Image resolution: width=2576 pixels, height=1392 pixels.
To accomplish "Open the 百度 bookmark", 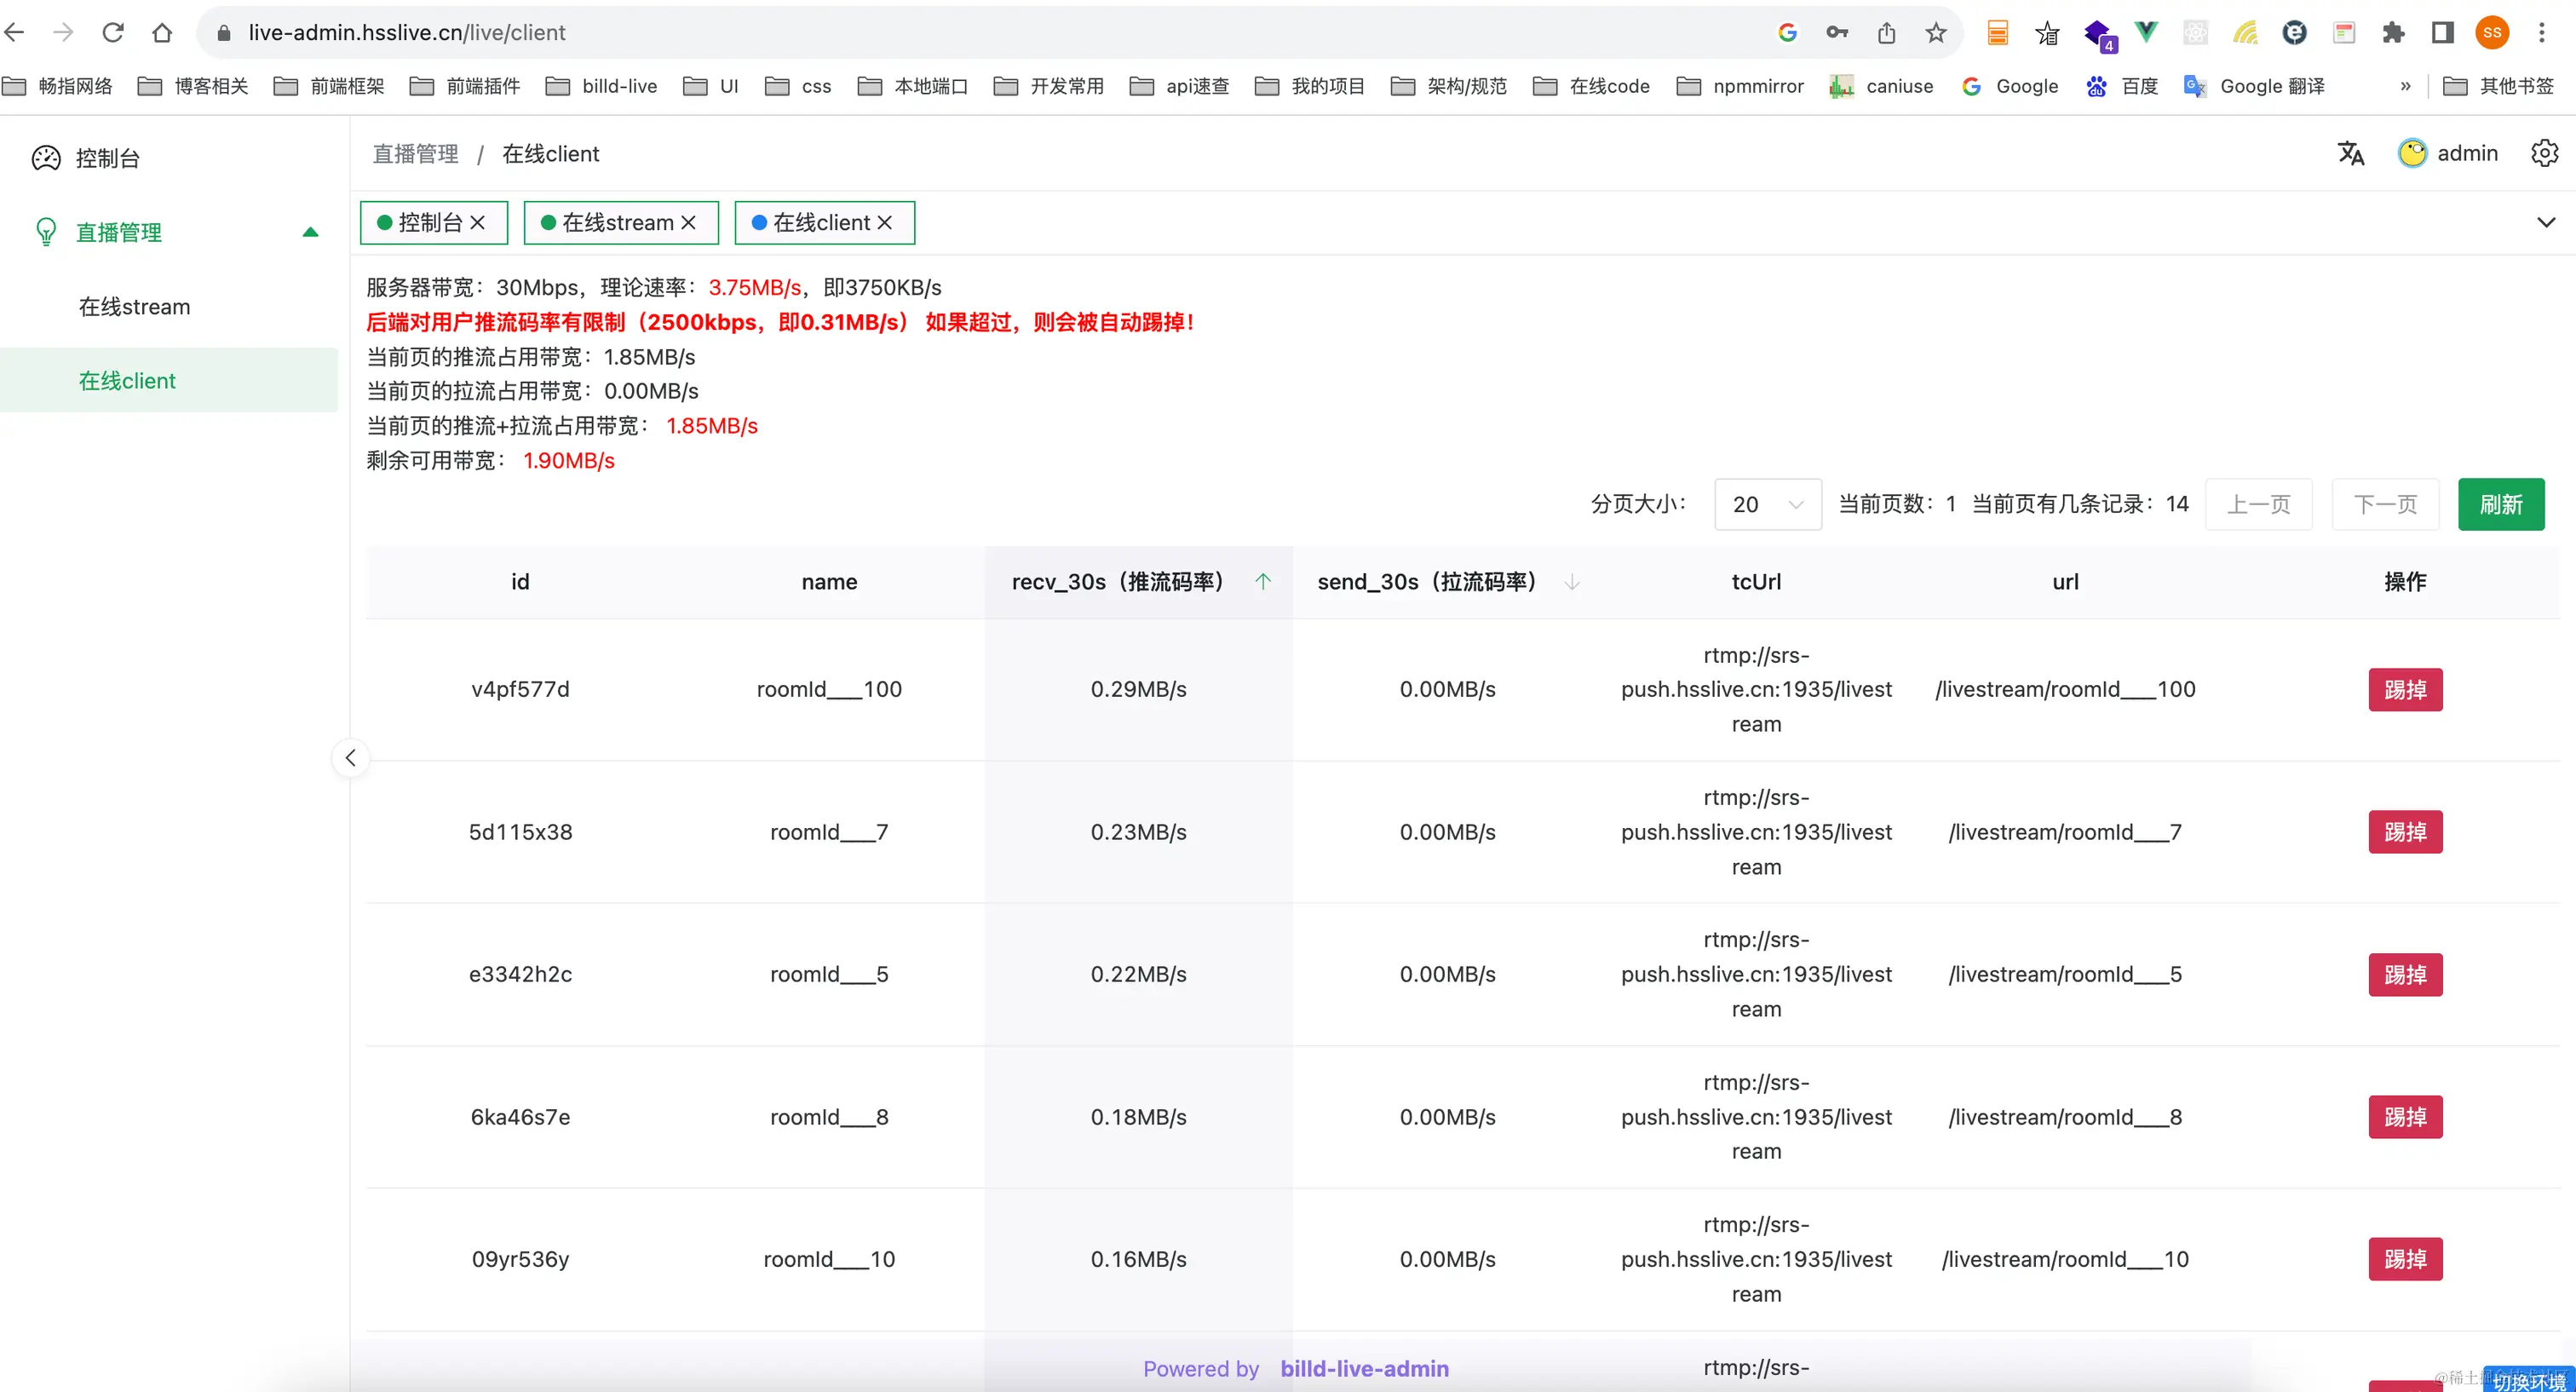I will coord(2121,86).
